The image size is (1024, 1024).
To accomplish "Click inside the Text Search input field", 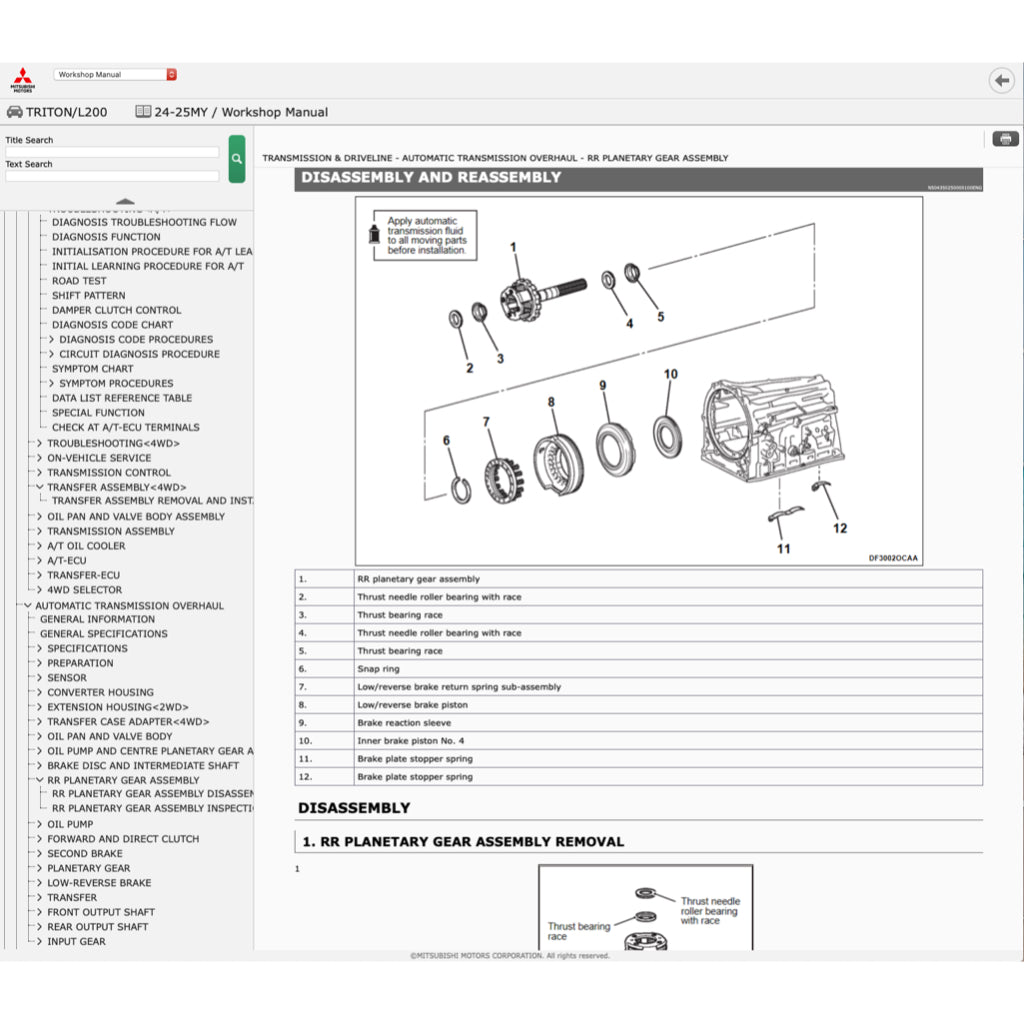I will [111, 175].
